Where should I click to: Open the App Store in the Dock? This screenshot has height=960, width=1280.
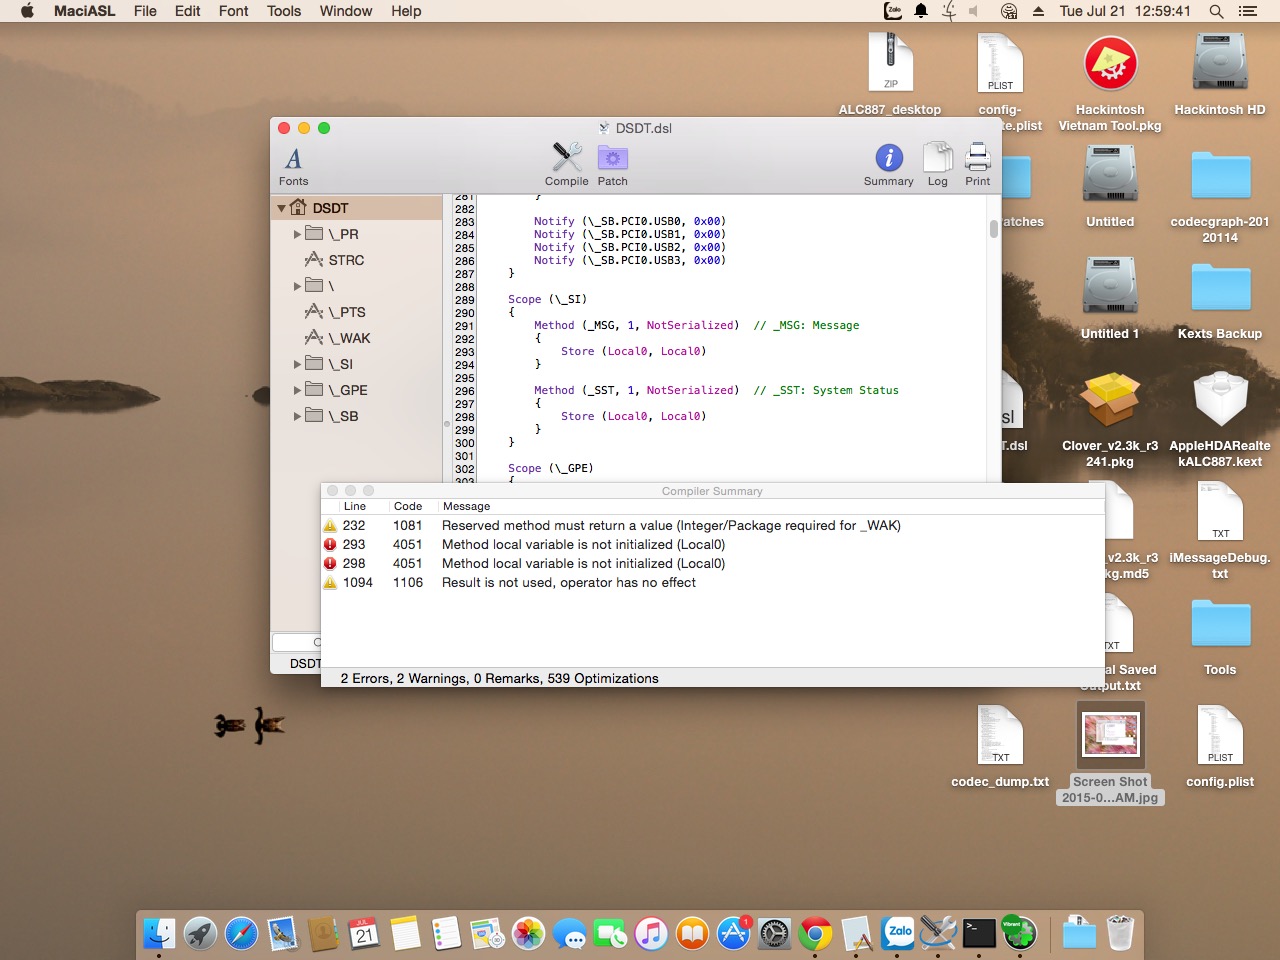point(733,934)
